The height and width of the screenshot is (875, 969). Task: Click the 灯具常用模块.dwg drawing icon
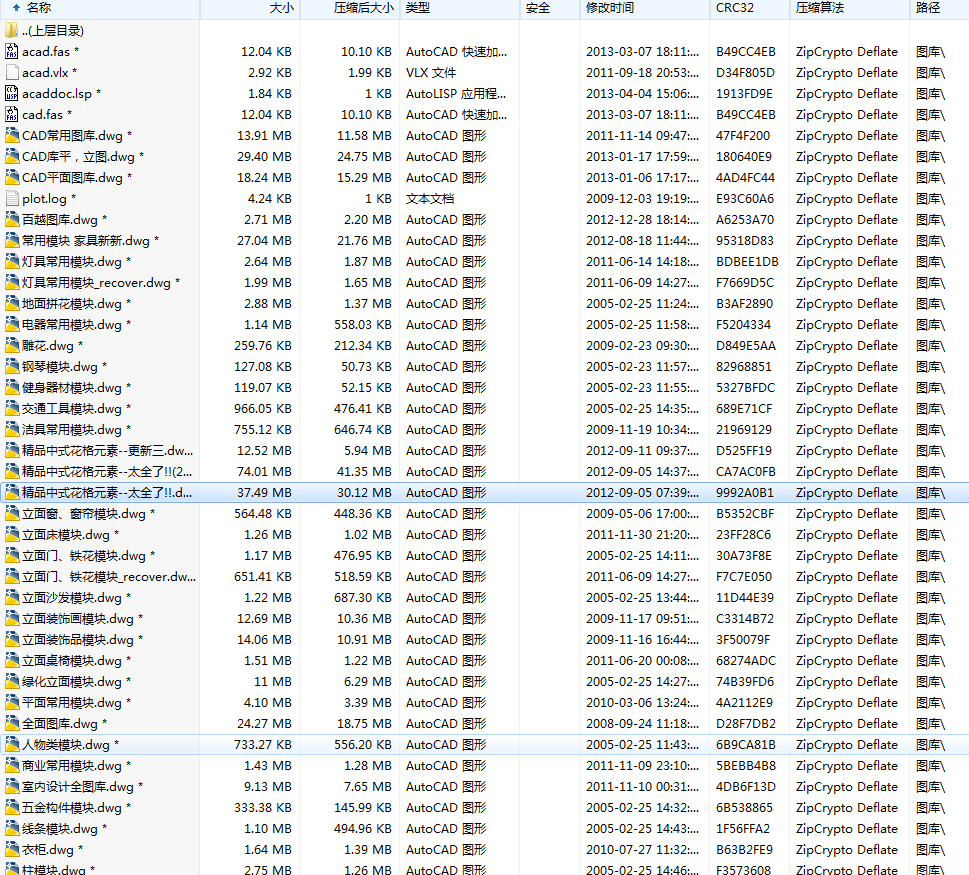[x=11, y=261]
